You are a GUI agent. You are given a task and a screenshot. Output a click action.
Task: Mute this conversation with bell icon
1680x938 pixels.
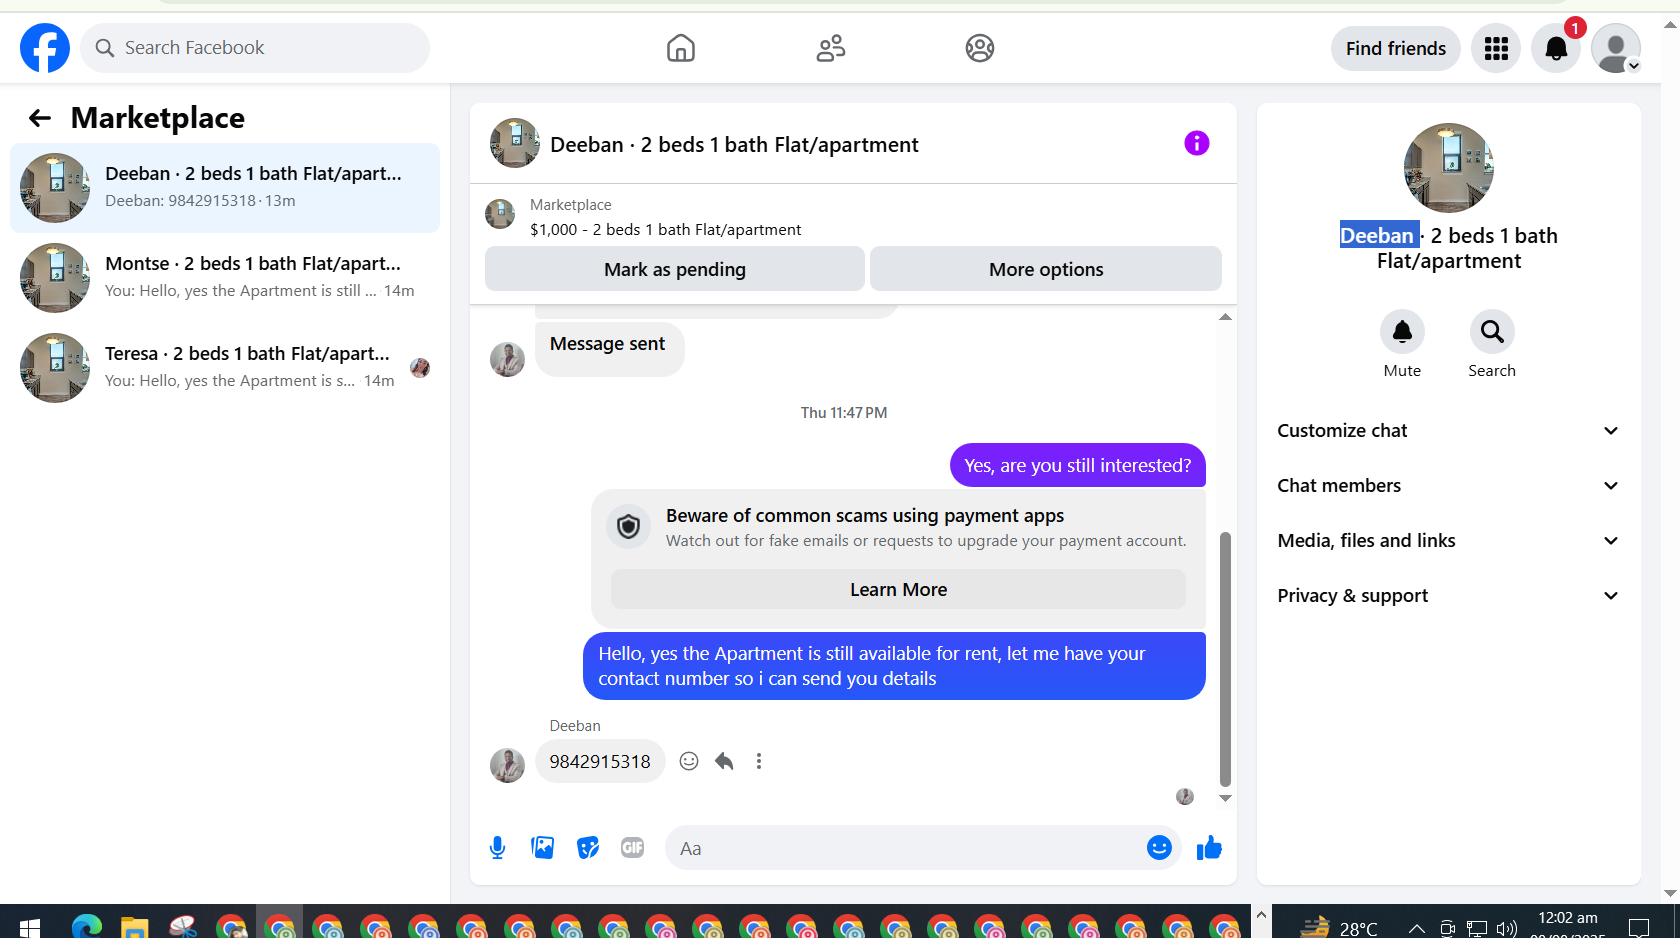[1402, 332]
